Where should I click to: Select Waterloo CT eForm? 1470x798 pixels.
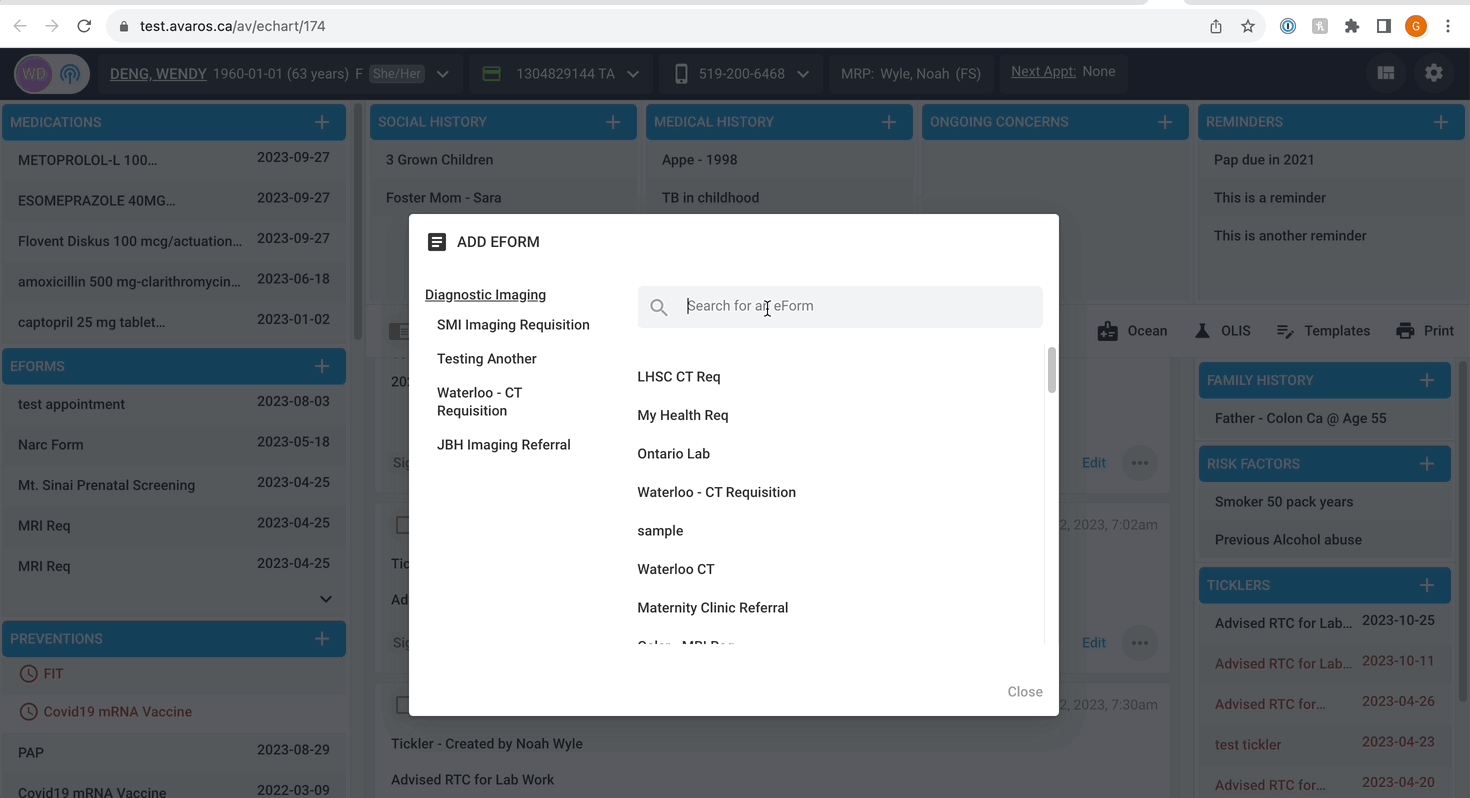point(676,569)
